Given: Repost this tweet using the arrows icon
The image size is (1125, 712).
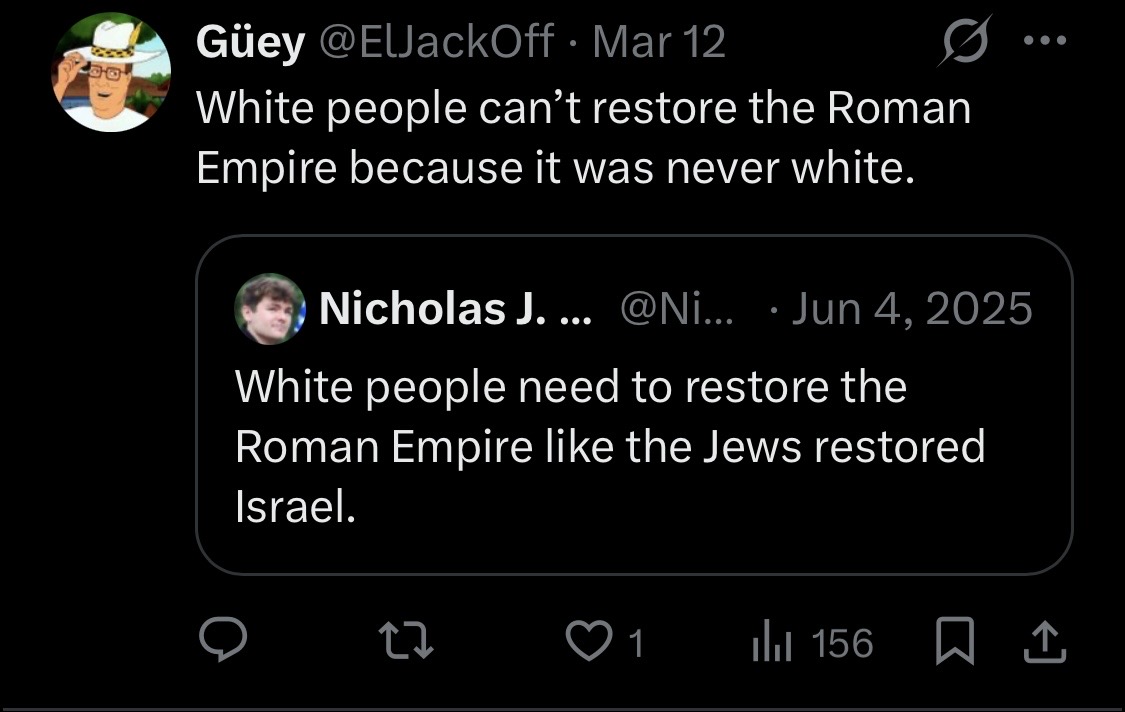Looking at the screenshot, I should 410,642.
